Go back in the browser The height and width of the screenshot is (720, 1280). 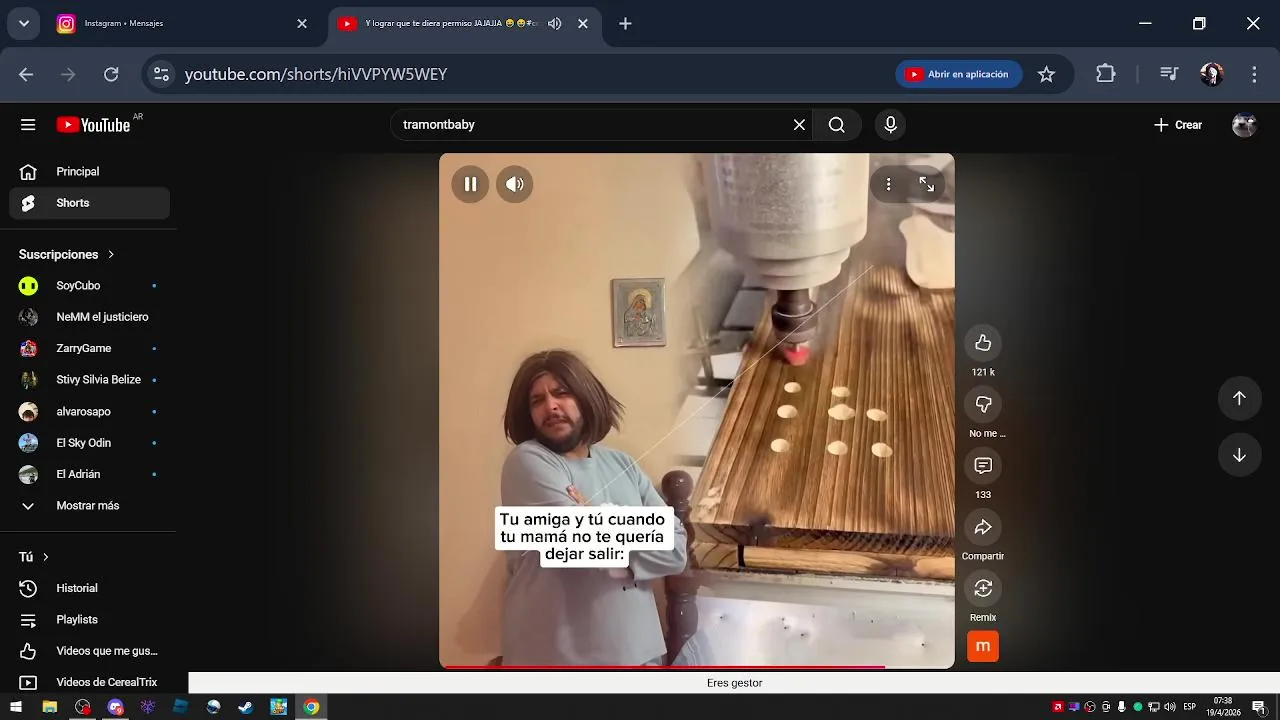click(26, 74)
